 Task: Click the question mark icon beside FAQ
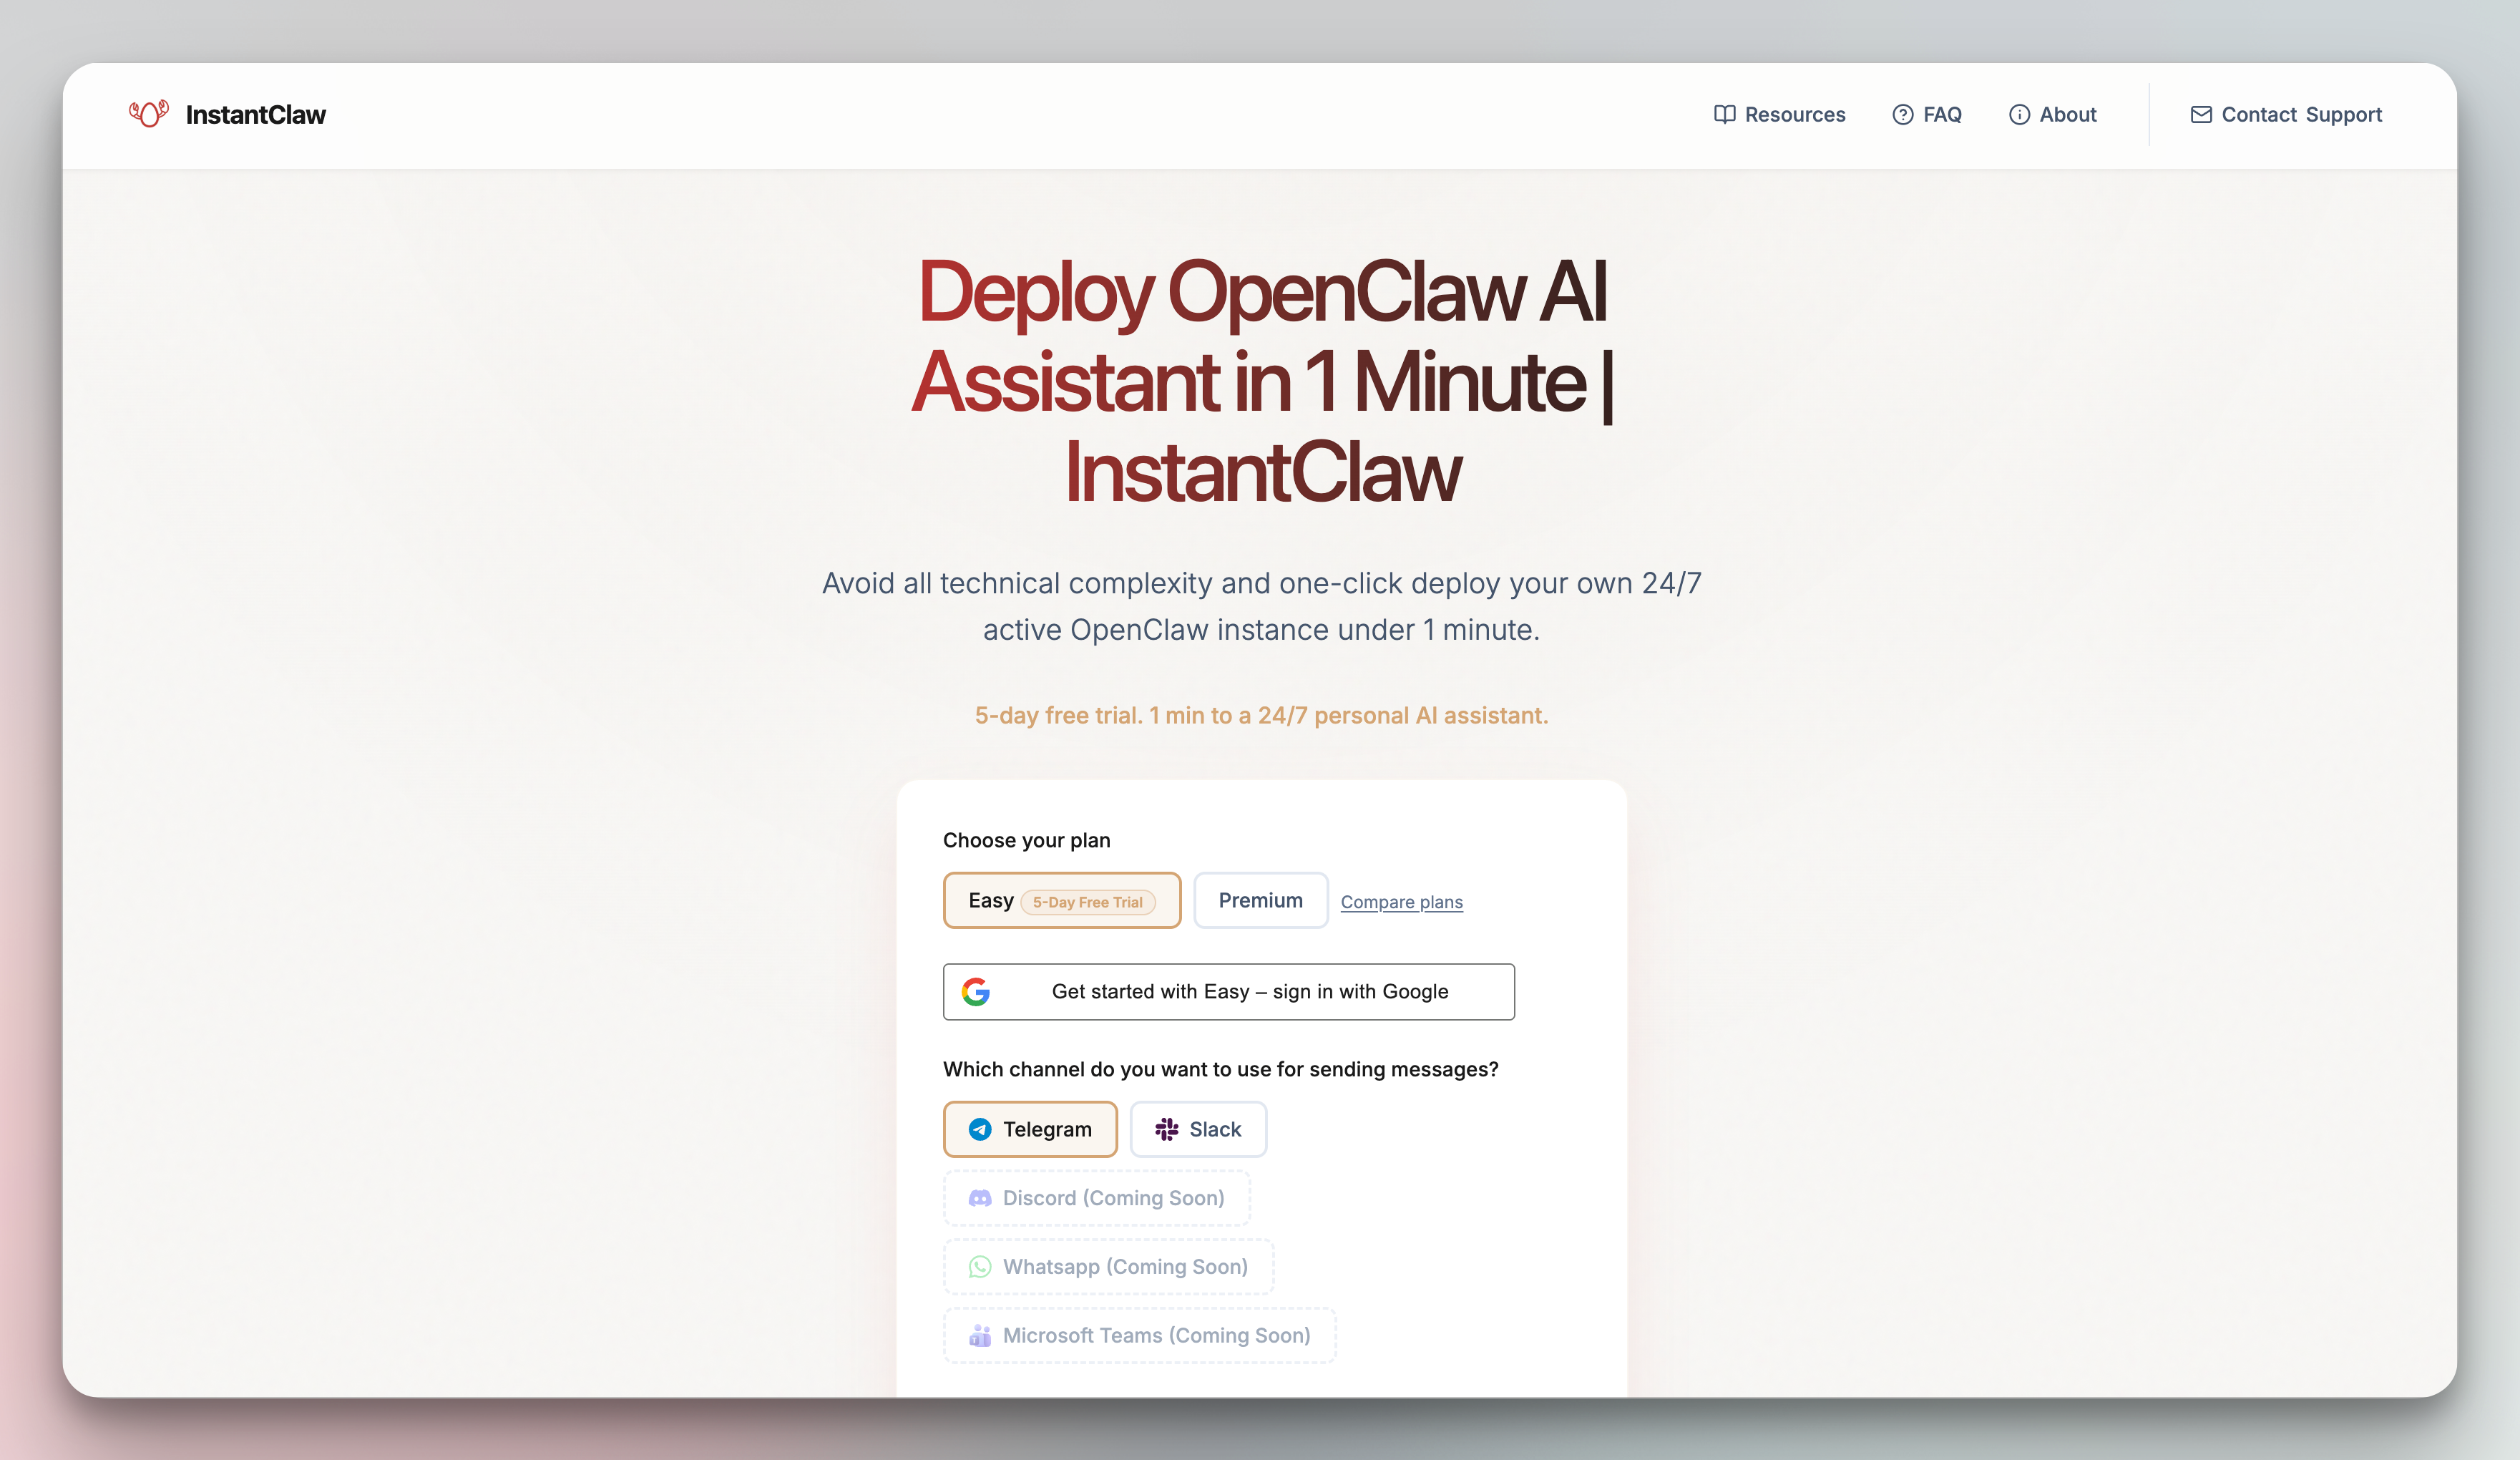pos(1902,114)
